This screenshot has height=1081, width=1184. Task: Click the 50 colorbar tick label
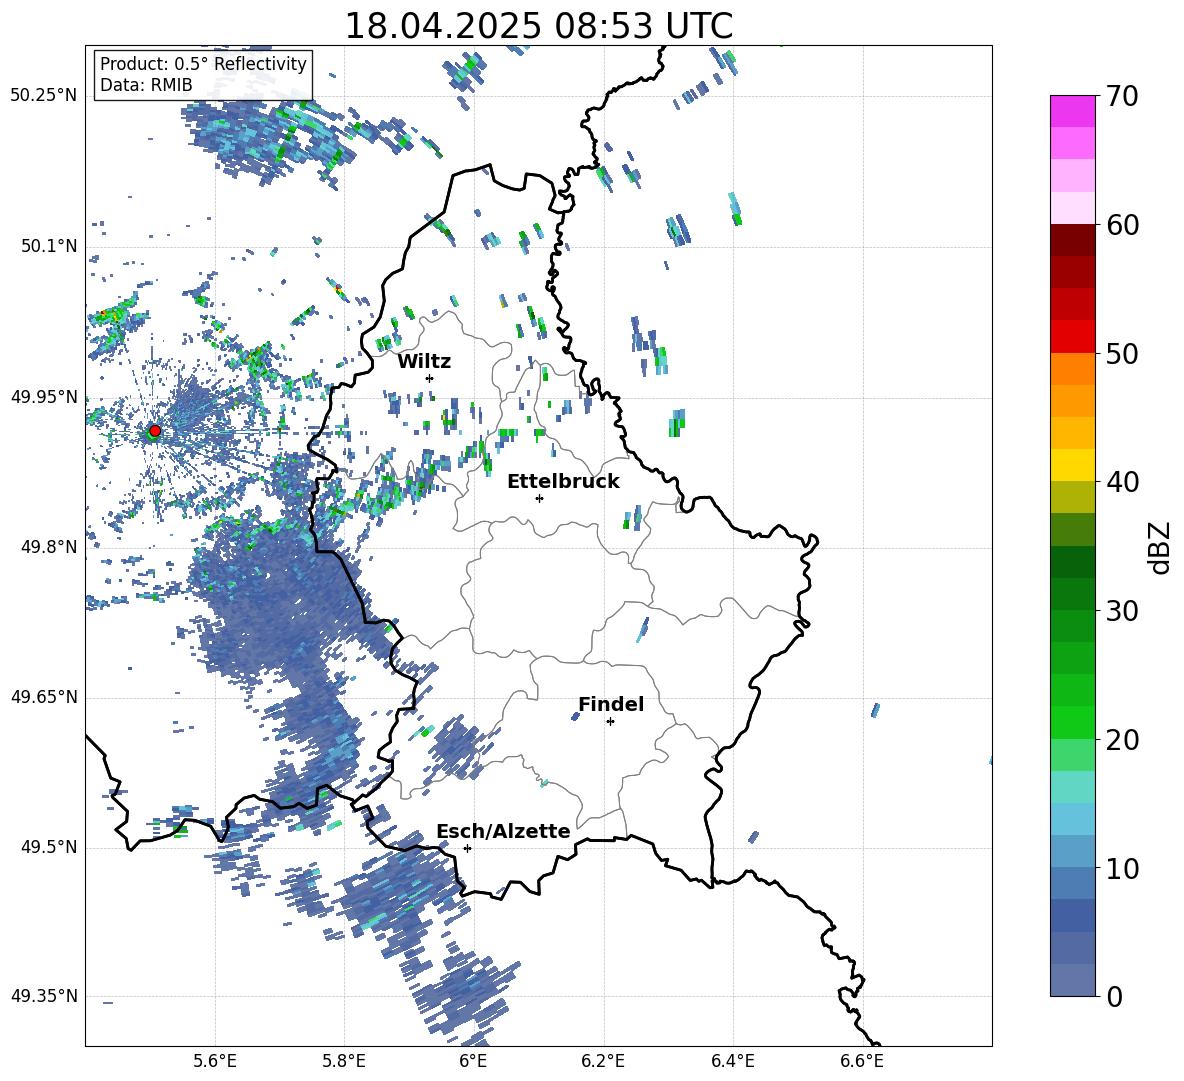click(x=1122, y=354)
